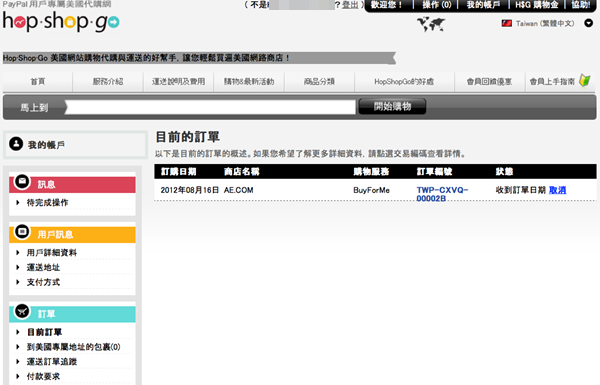Open the 購物&最新活動 navigation tab
This screenshot has width=600, height=385.
click(x=249, y=82)
